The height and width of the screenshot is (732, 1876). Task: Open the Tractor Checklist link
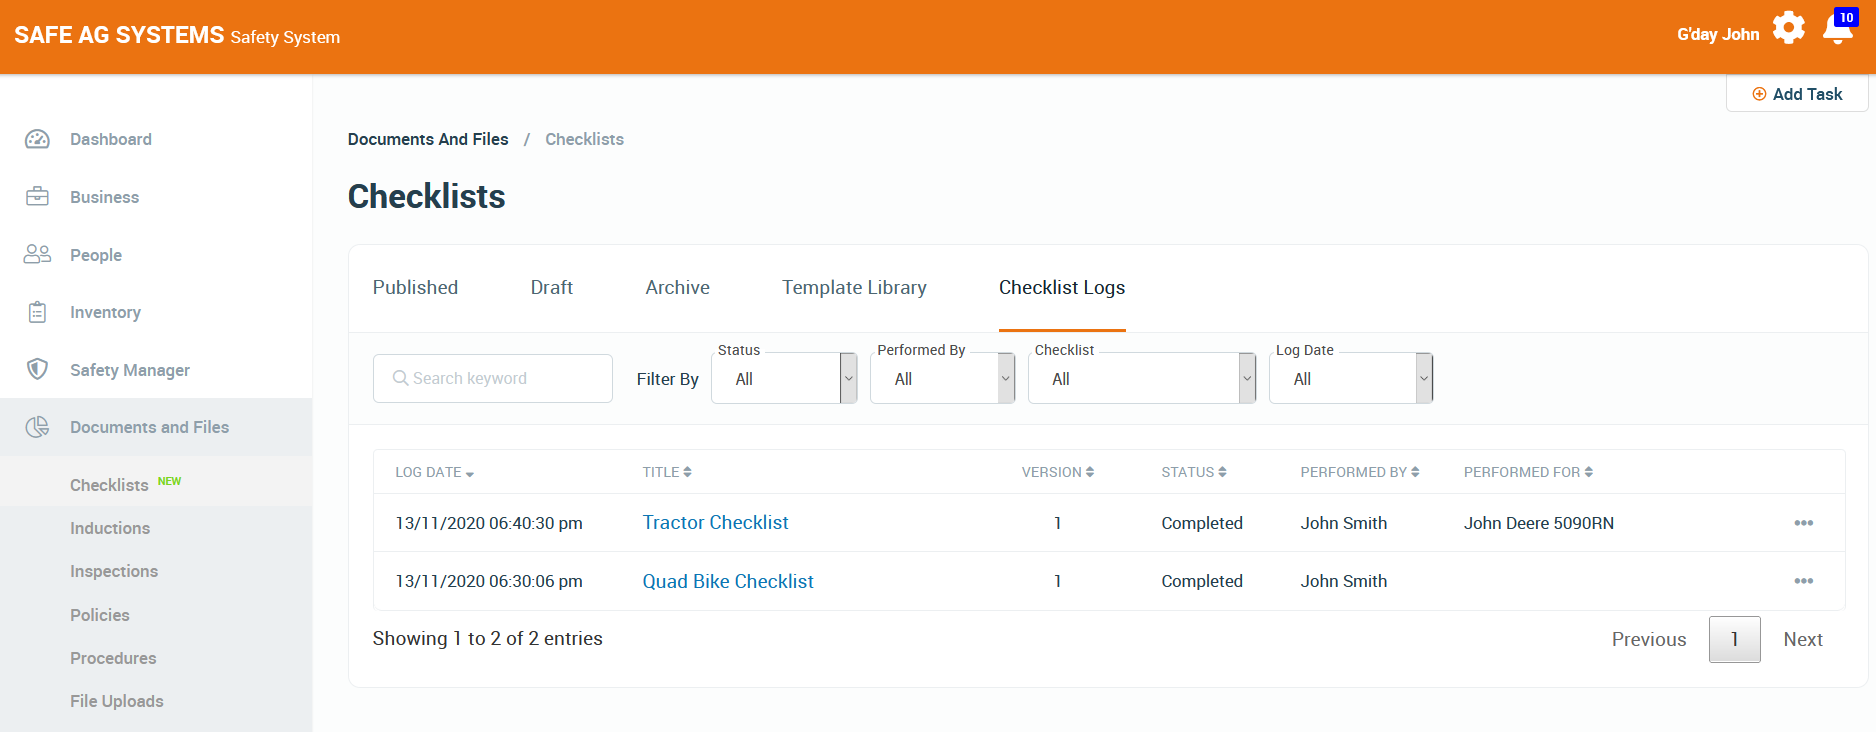click(x=715, y=523)
